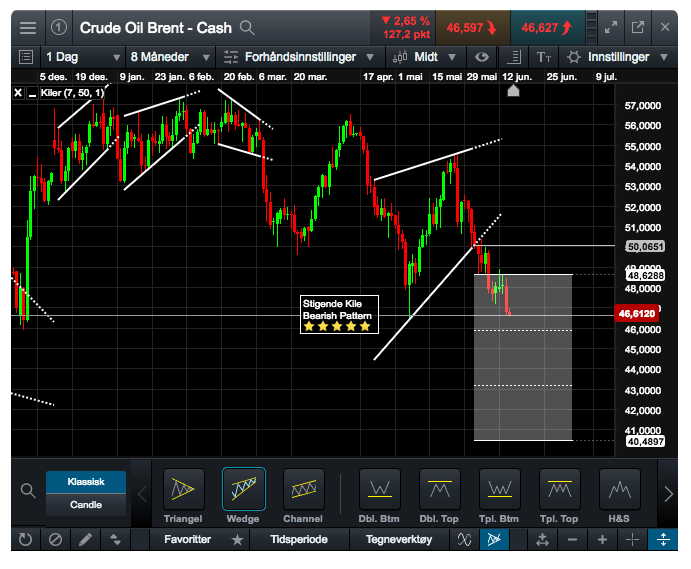Screen dimensions: 691x569
Task: Click the buy price 46,627 button
Action: point(548,27)
